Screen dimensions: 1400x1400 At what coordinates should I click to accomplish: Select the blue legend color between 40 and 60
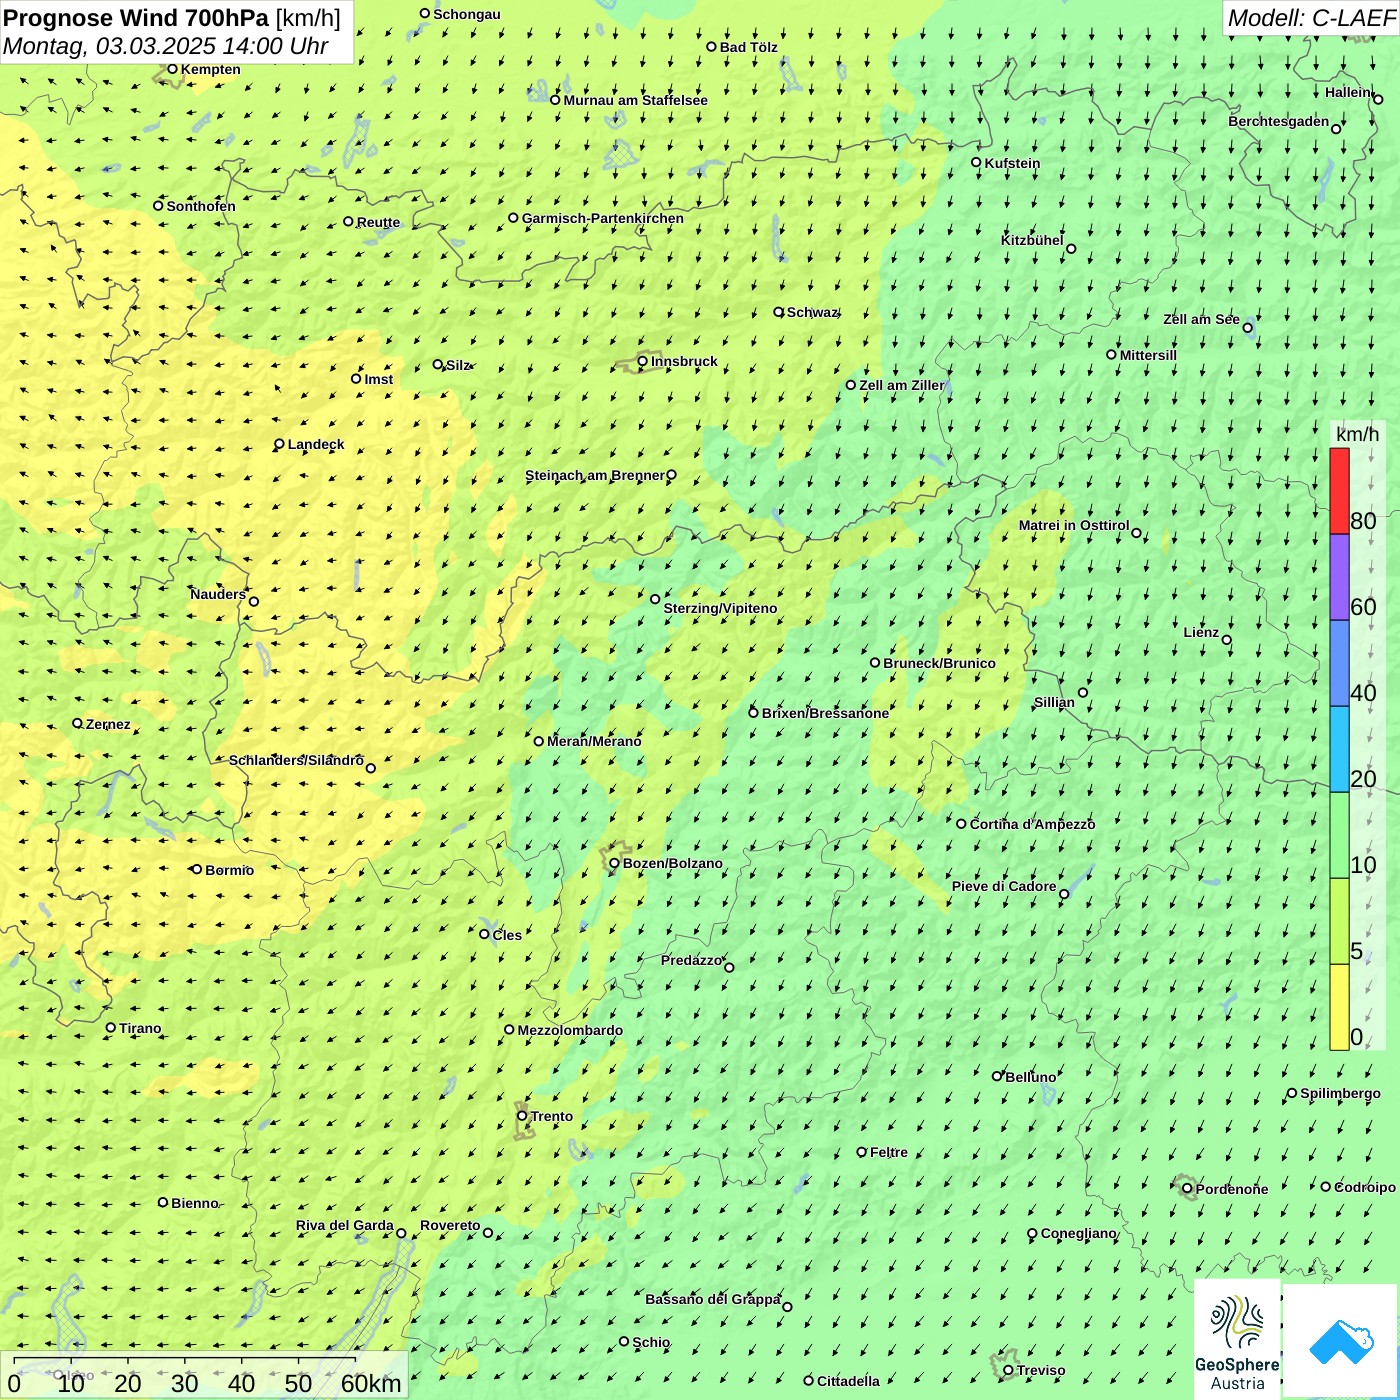pos(1339,664)
